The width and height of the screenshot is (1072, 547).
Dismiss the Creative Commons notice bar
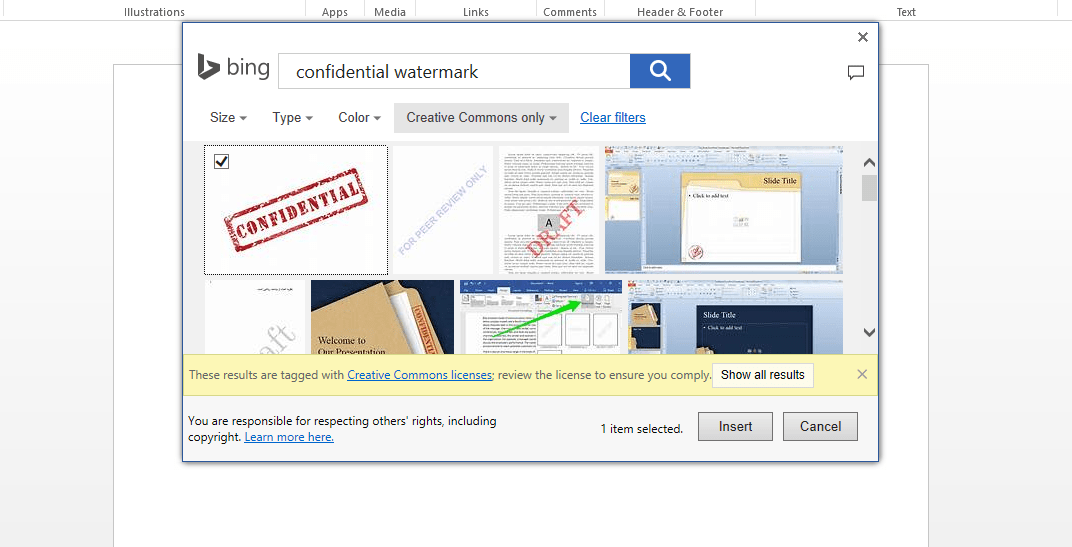(x=862, y=374)
